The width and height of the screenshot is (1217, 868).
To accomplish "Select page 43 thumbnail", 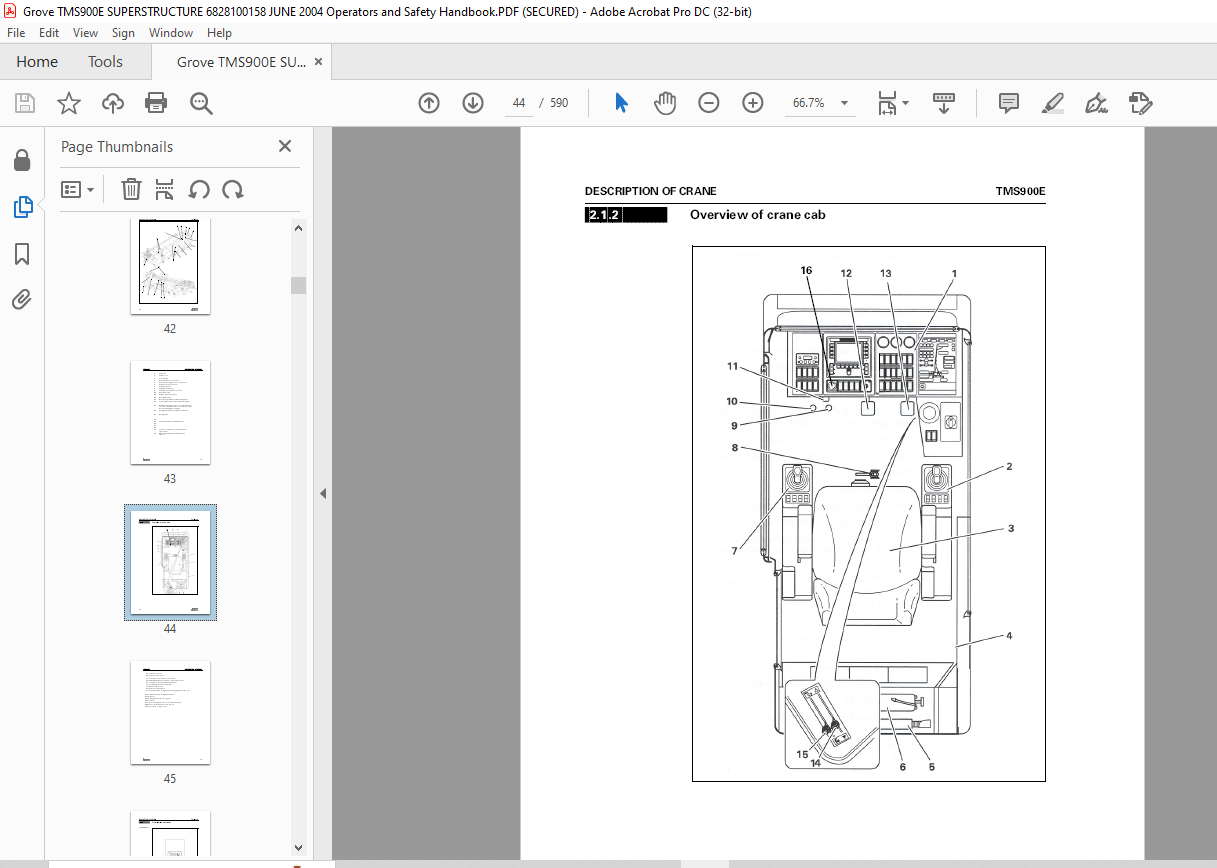I will point(170,413).
